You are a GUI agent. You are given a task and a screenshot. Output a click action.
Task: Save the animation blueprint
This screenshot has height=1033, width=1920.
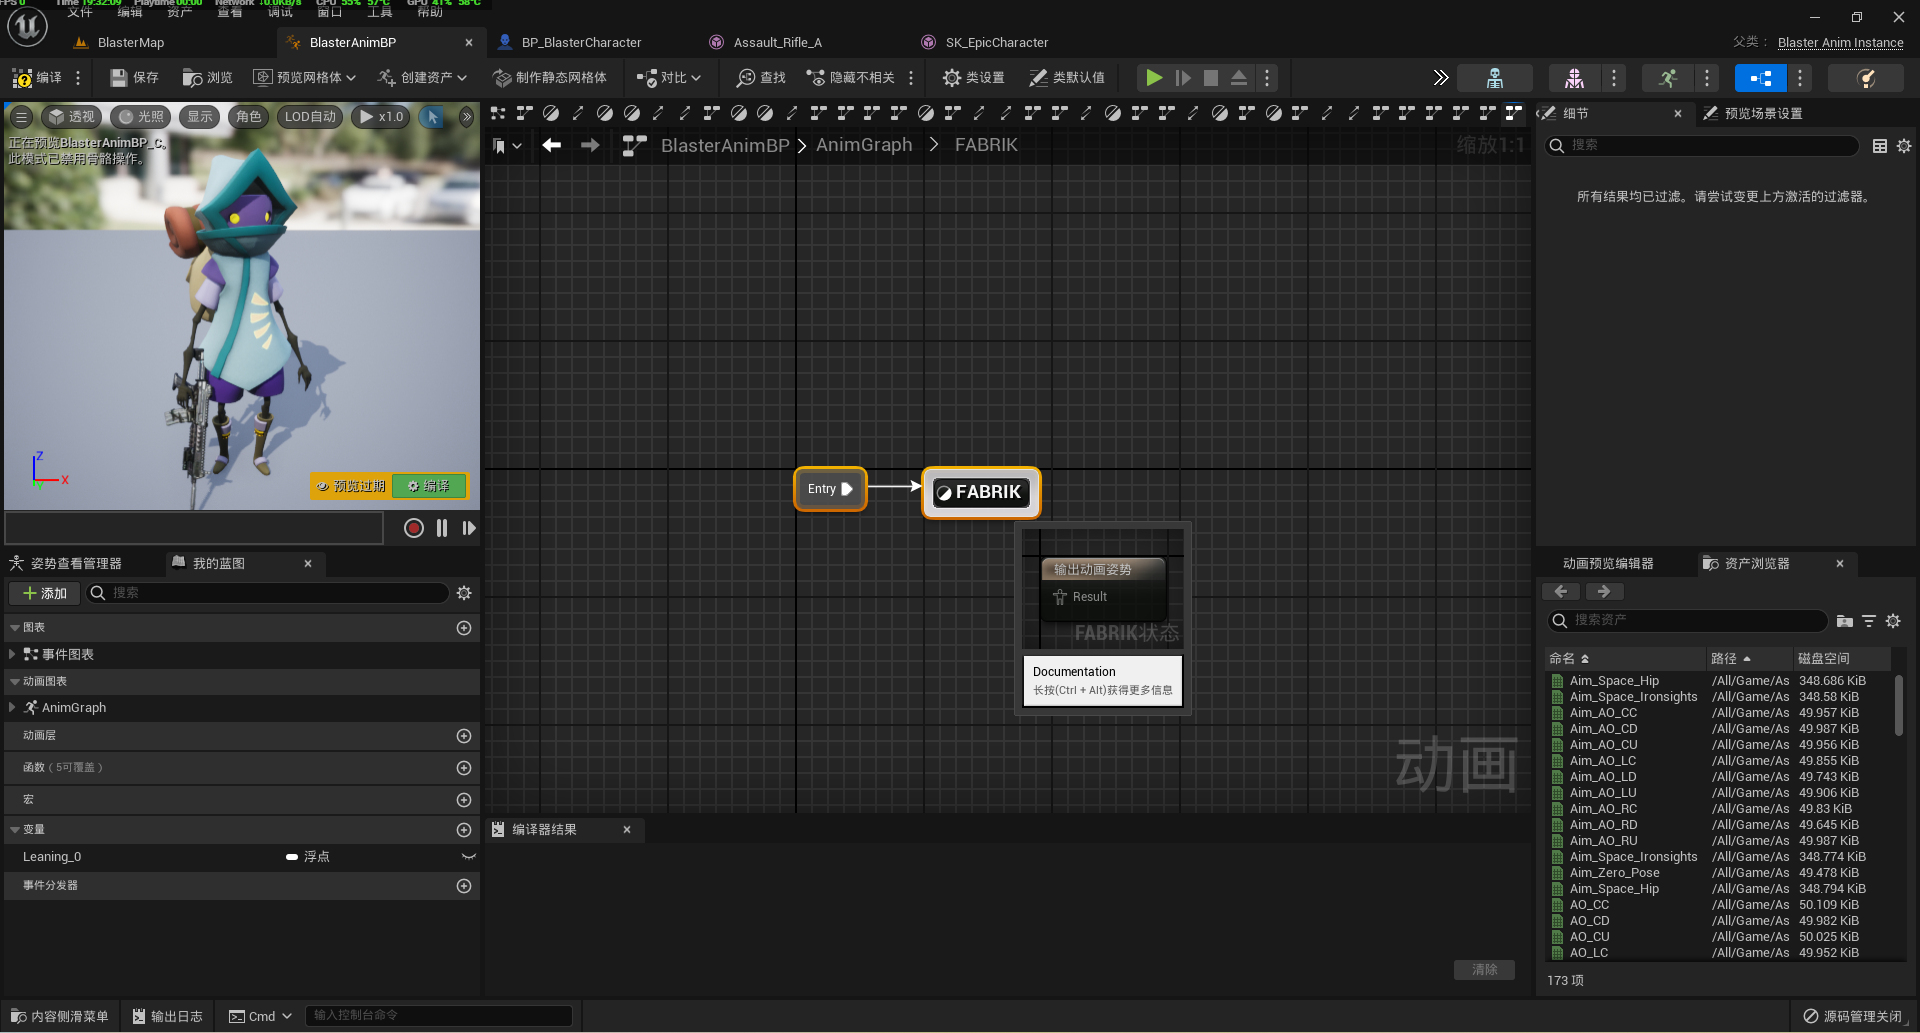coord(134,78)
